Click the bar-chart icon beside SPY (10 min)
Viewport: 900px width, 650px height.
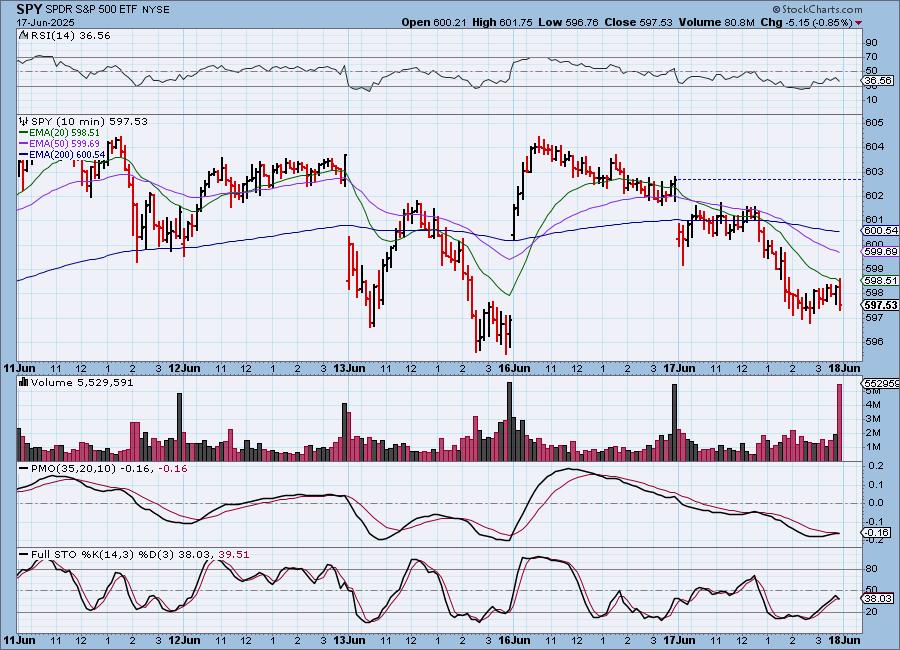click(x=24, y=122)
